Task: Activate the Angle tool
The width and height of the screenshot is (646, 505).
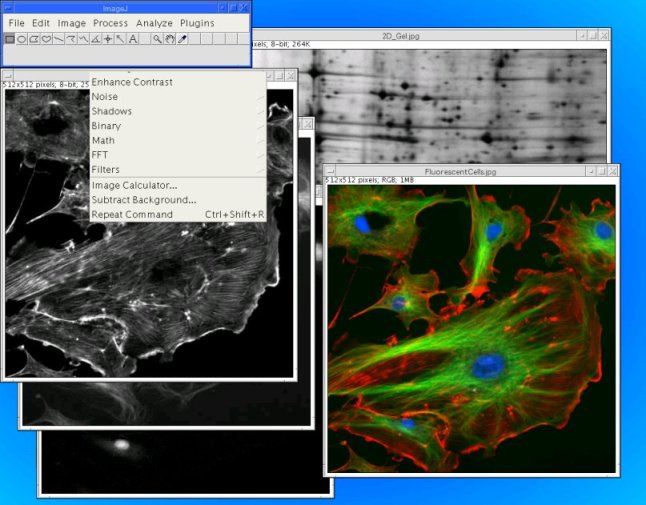Action: pyautogui.click(x=96, y=39)
